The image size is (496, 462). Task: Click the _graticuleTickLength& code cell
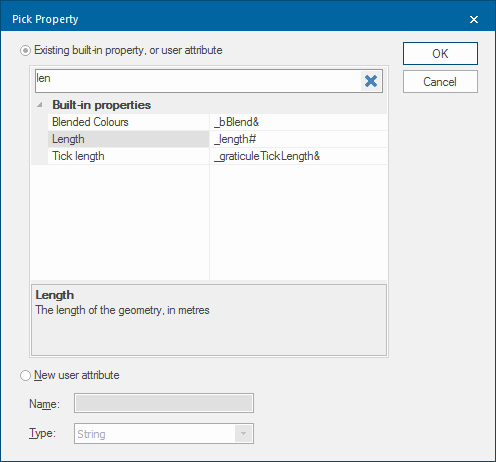click(298, 156)
